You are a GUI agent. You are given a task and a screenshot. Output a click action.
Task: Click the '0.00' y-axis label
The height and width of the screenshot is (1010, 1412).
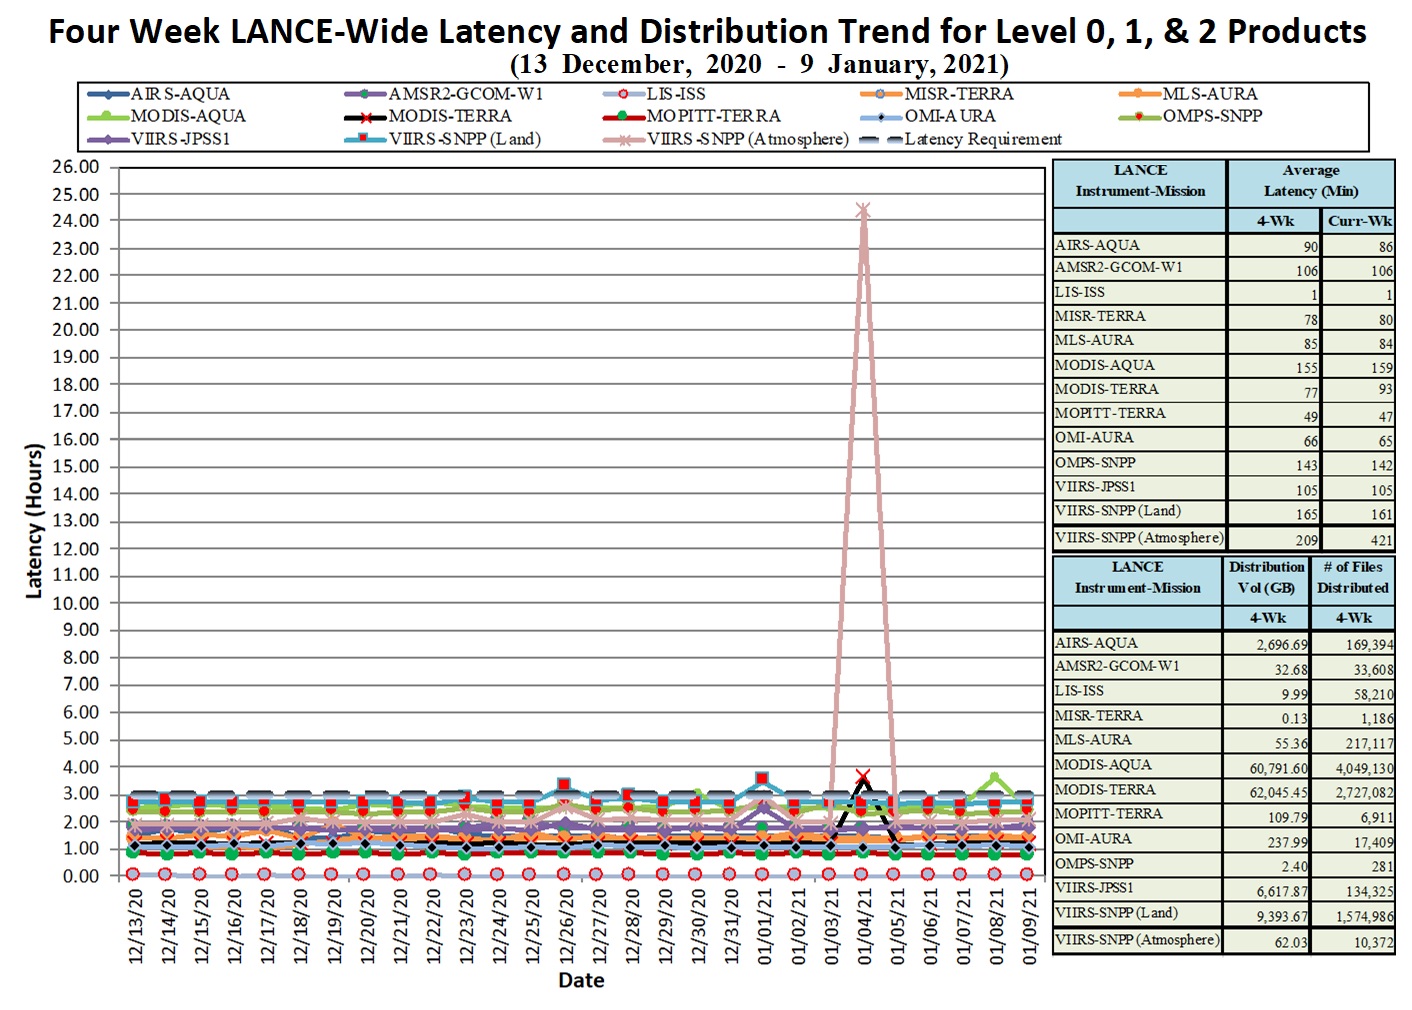(x=80, y=876)
